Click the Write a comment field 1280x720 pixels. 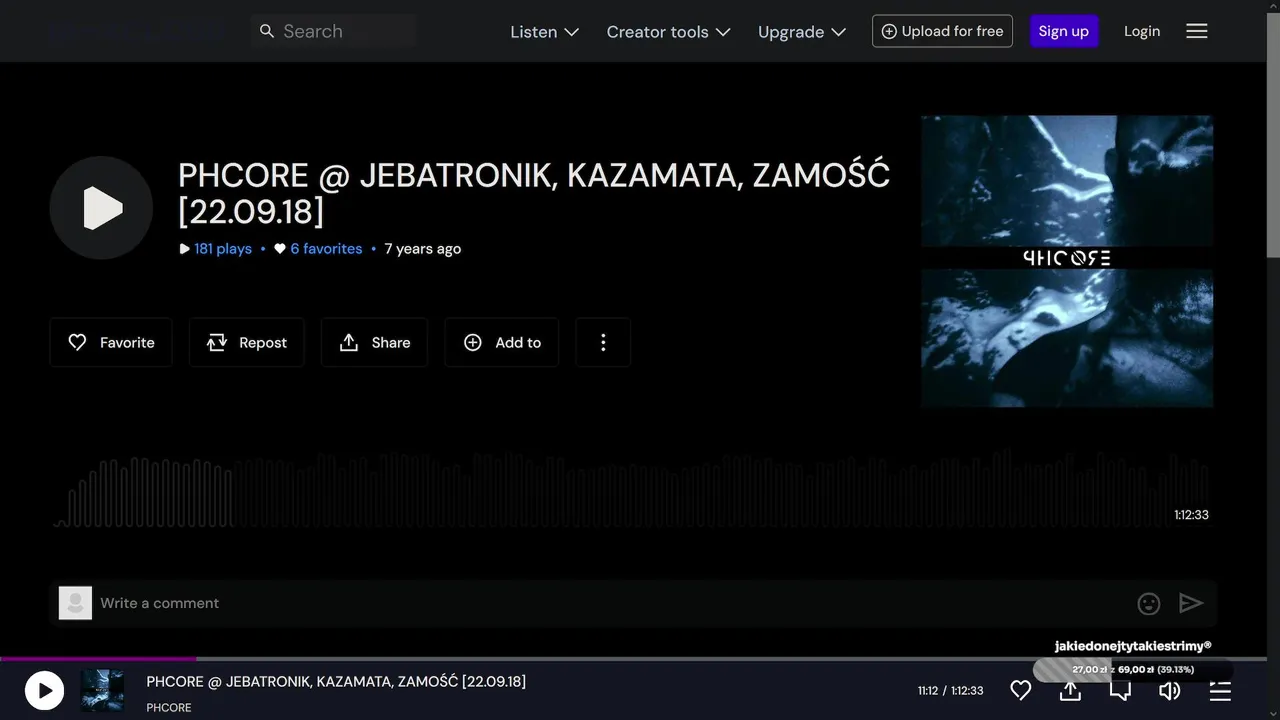(610, 603)
